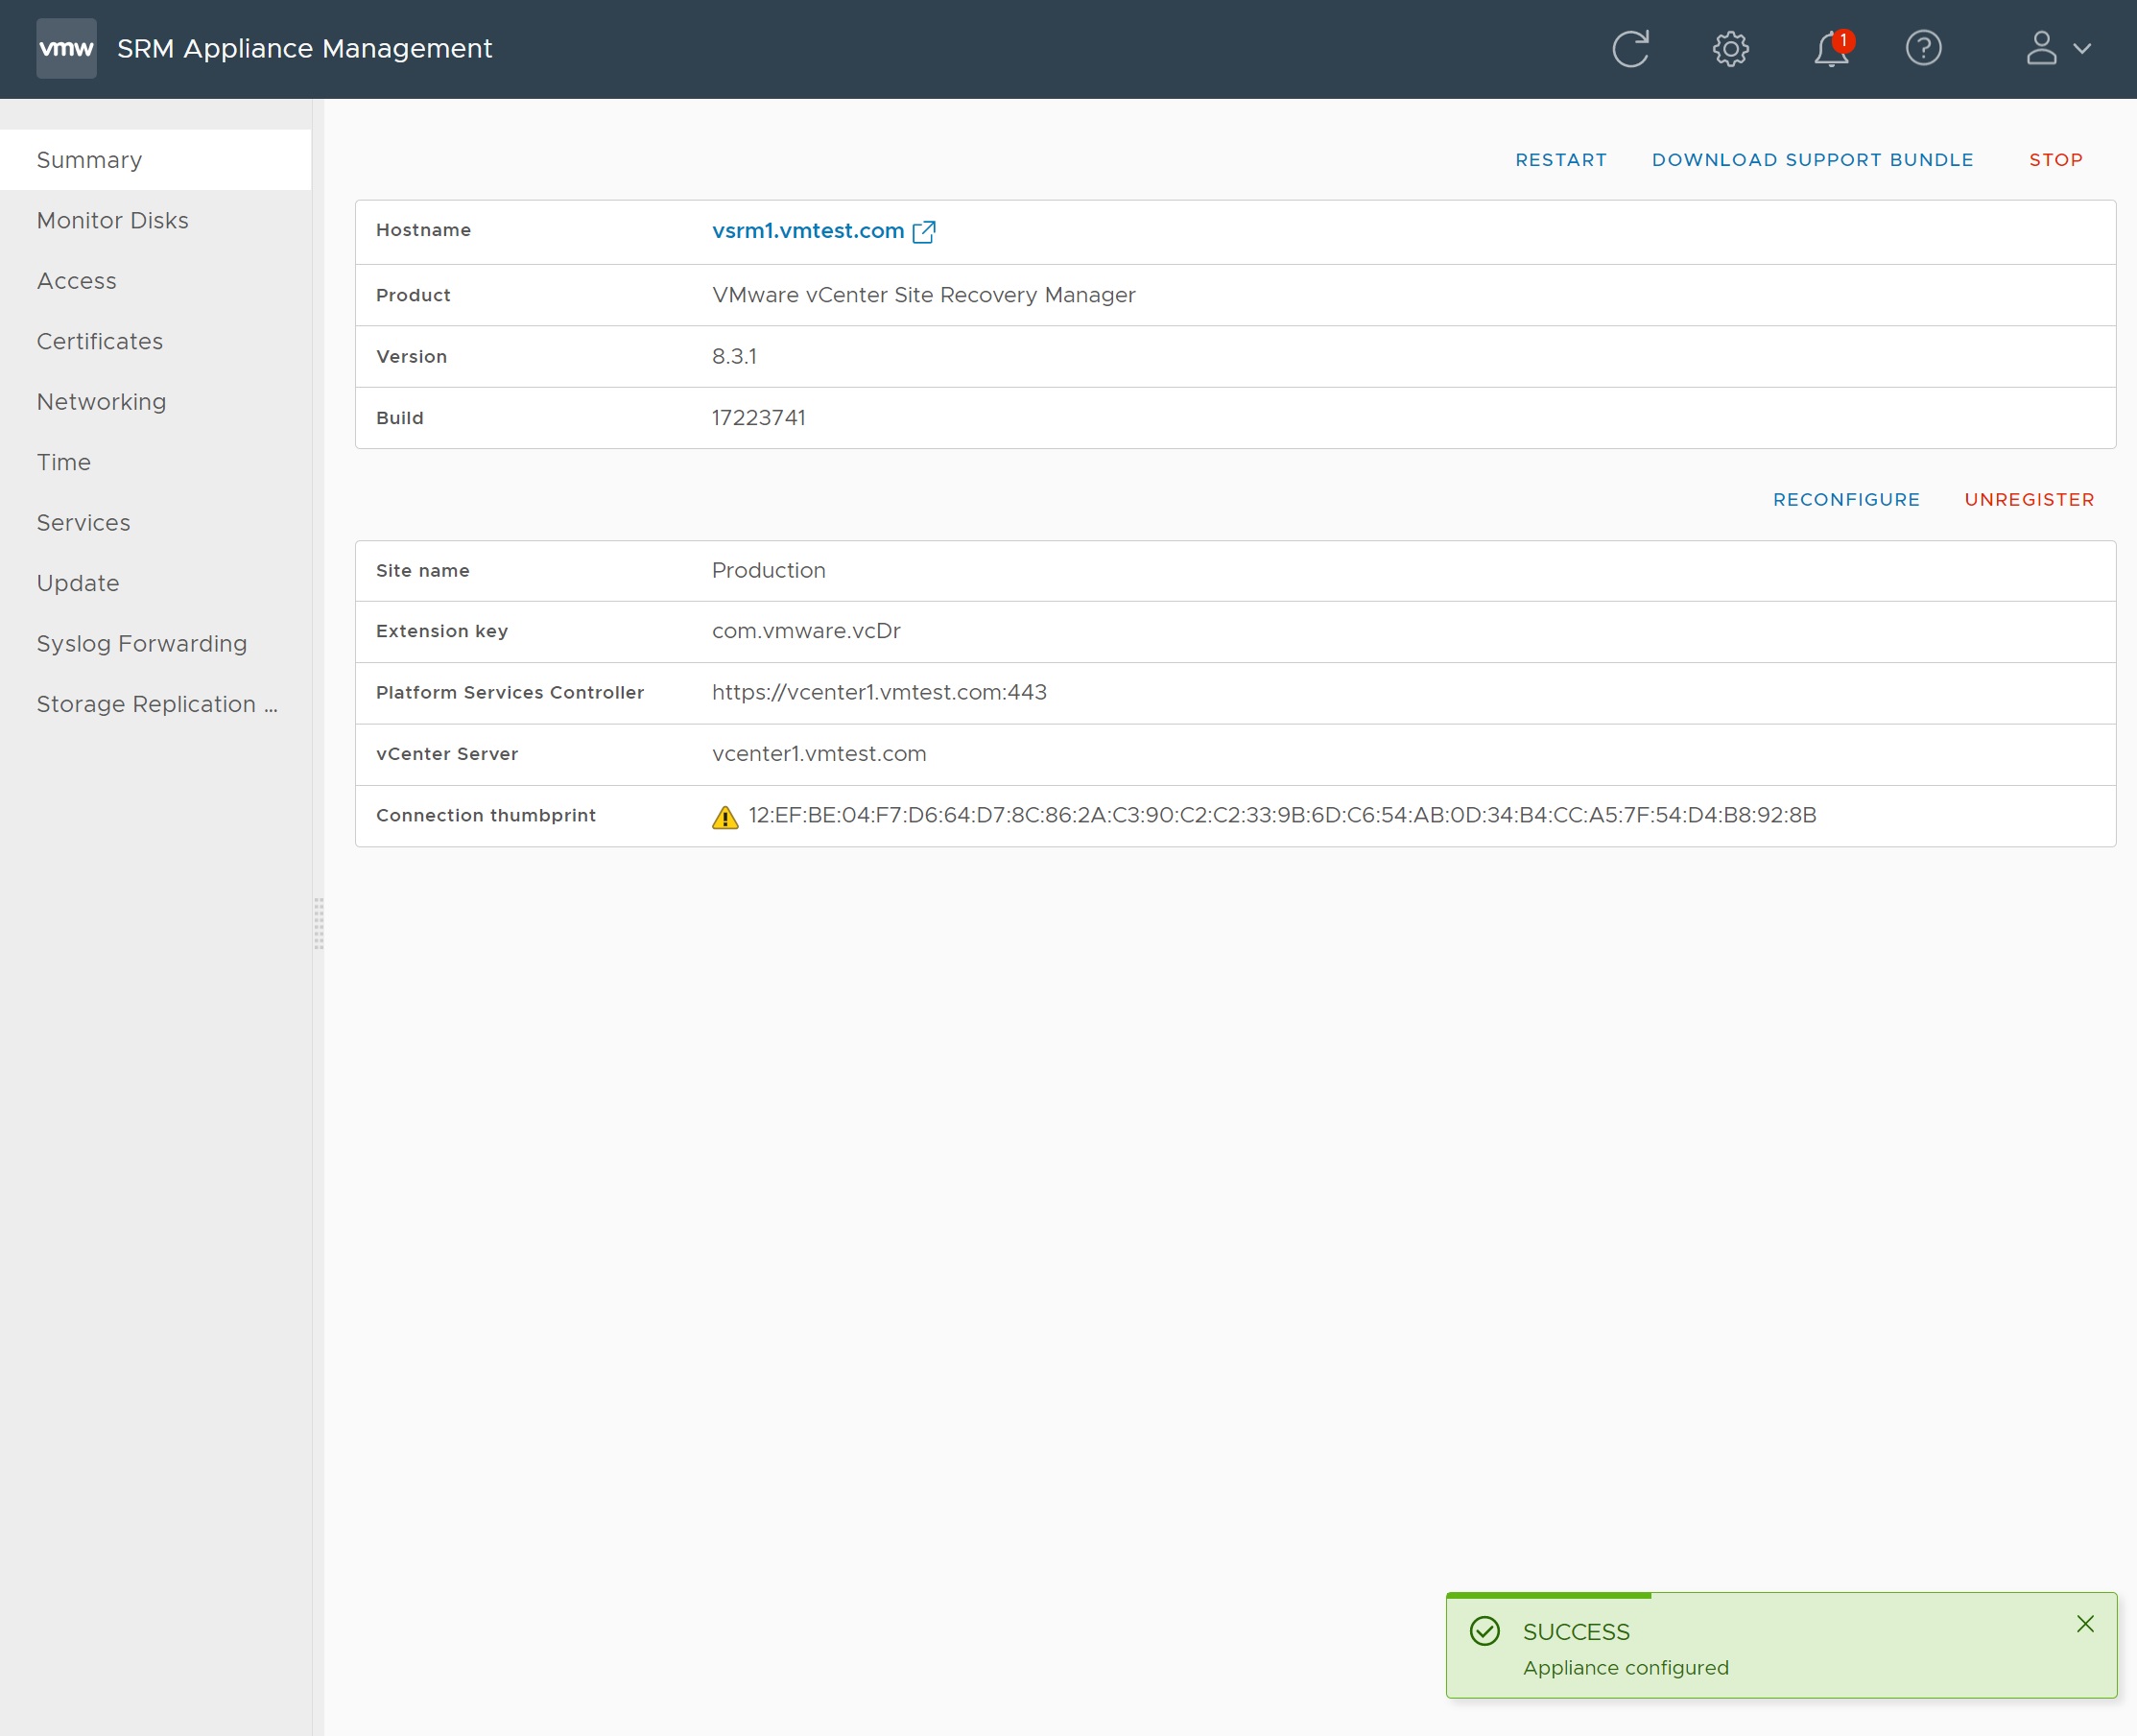Dismiss the SUCCESS notification
Image resolution: width=2137 pixels, height=1736 pixels.
point(2085,1624)
